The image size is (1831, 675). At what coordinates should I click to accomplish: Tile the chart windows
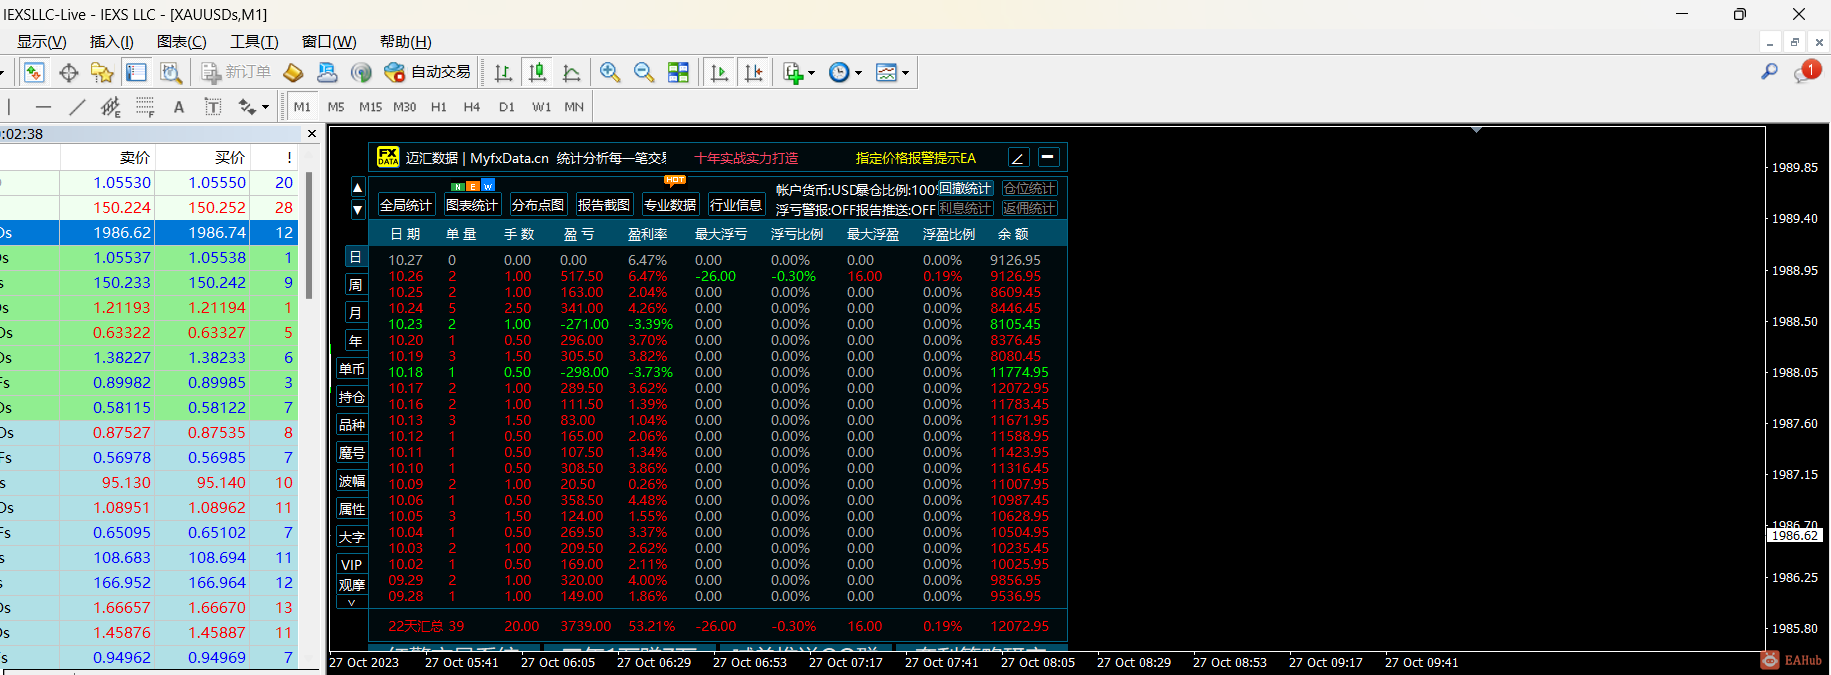[678, 72]
